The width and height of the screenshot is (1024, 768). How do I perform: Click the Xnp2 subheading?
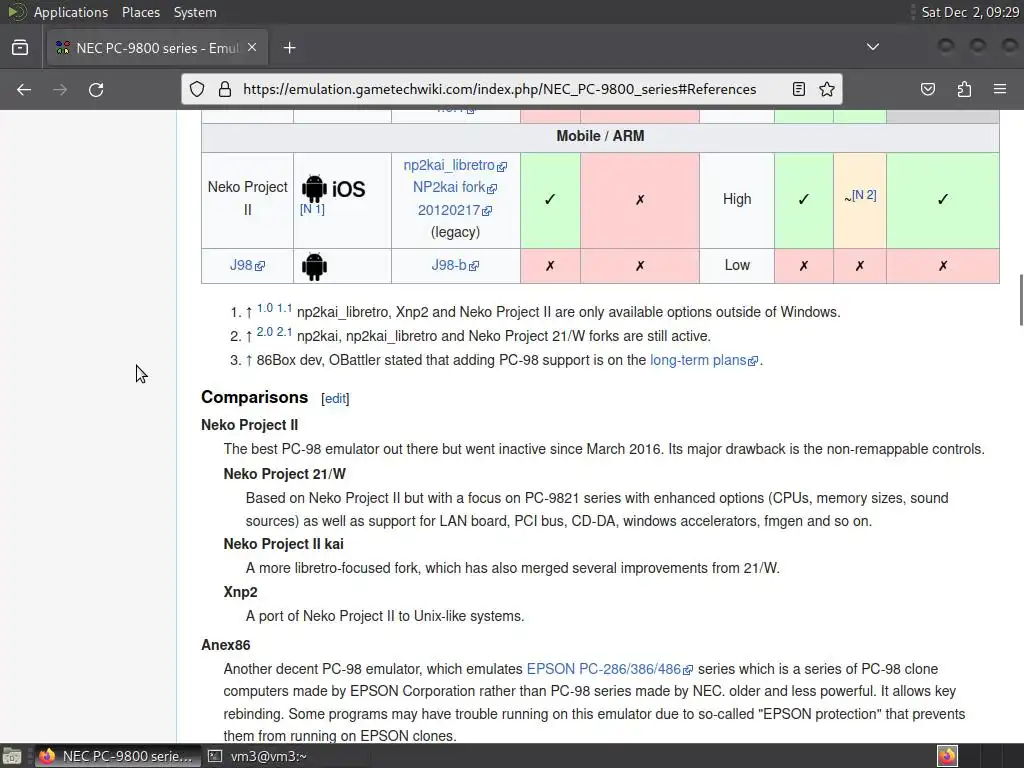point(240,592)
